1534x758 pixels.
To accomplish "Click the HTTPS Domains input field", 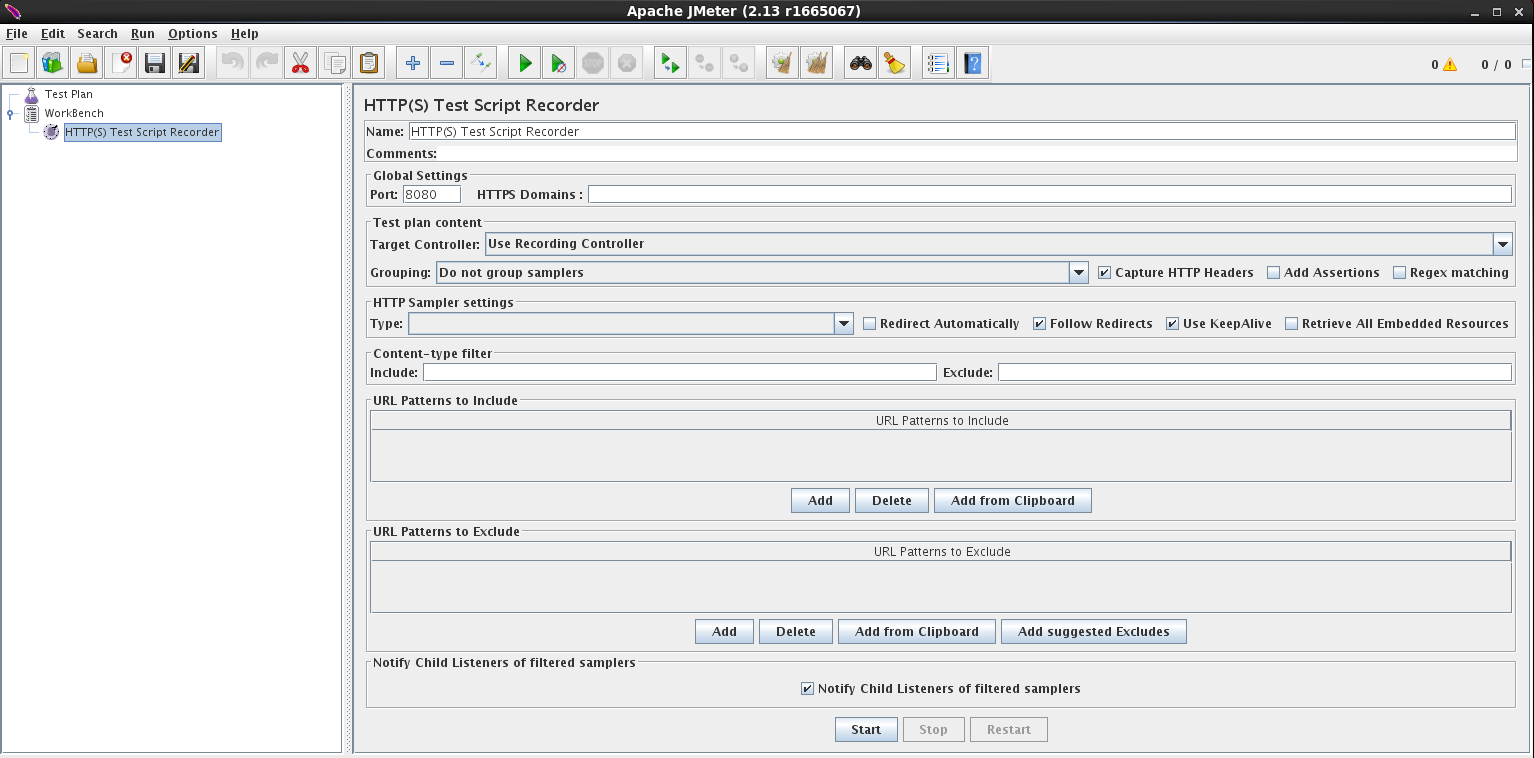I will point(1050,194).
